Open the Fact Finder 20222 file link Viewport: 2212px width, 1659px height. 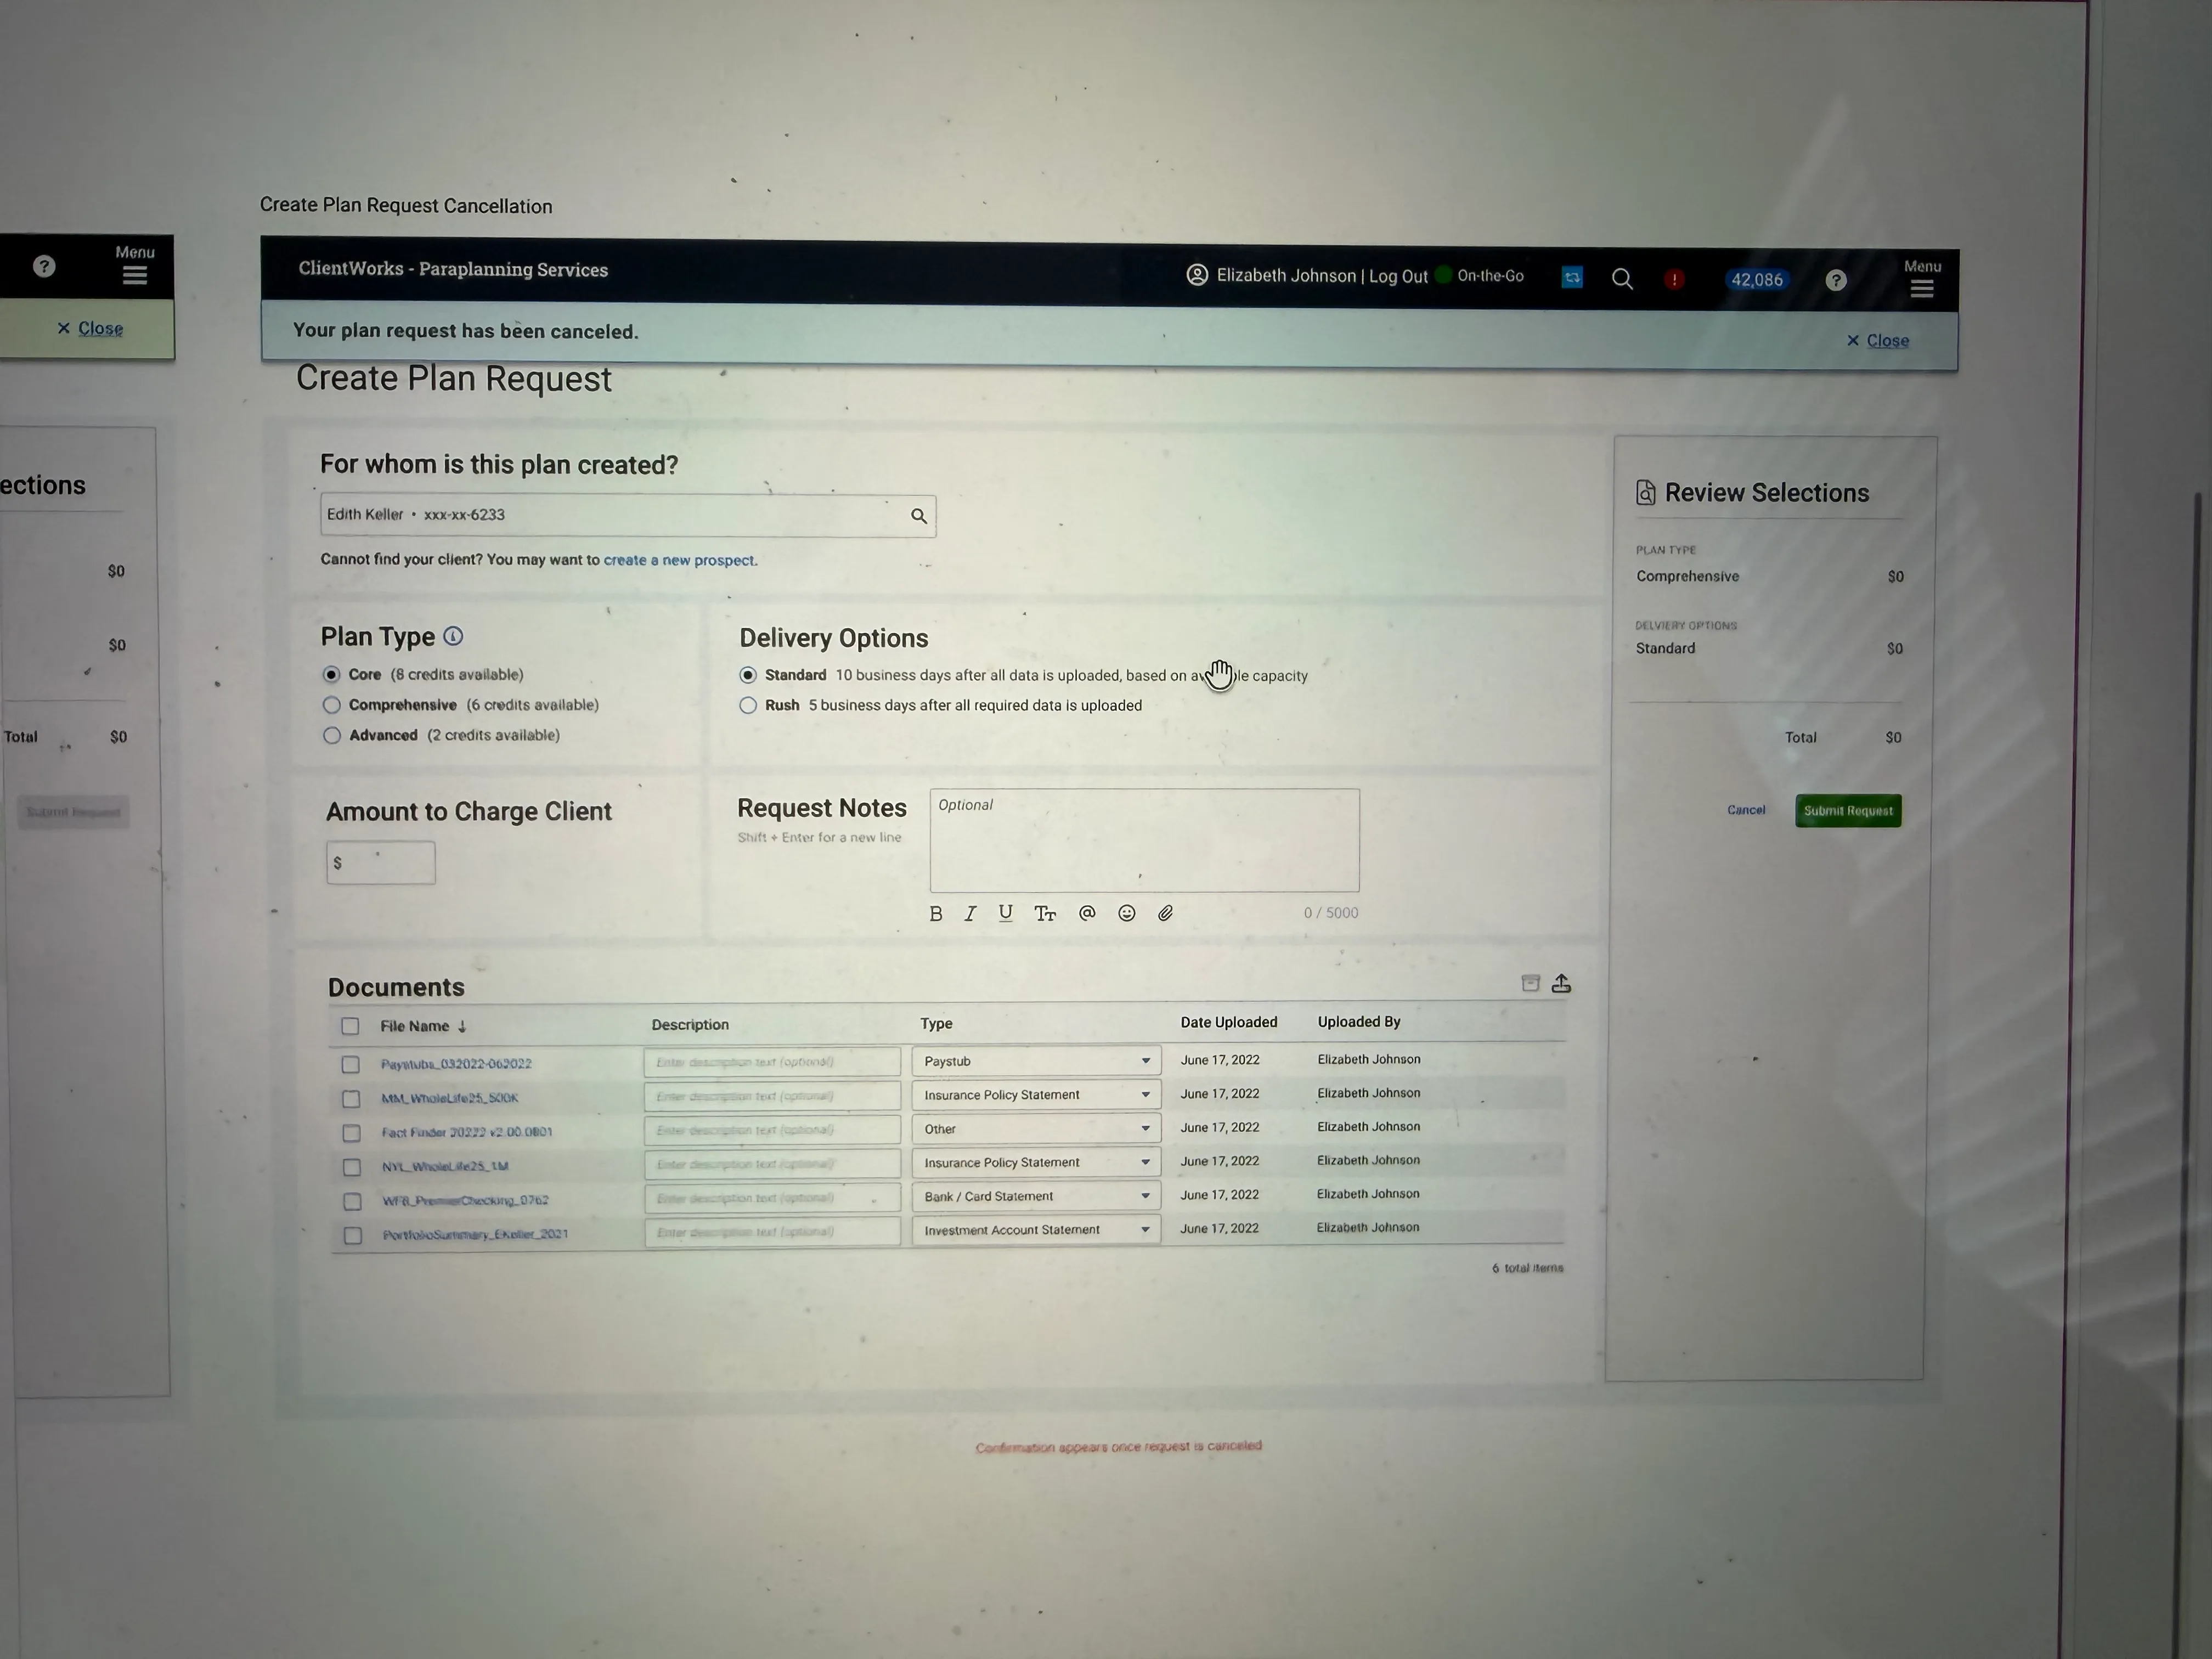tap(466, 1132)
